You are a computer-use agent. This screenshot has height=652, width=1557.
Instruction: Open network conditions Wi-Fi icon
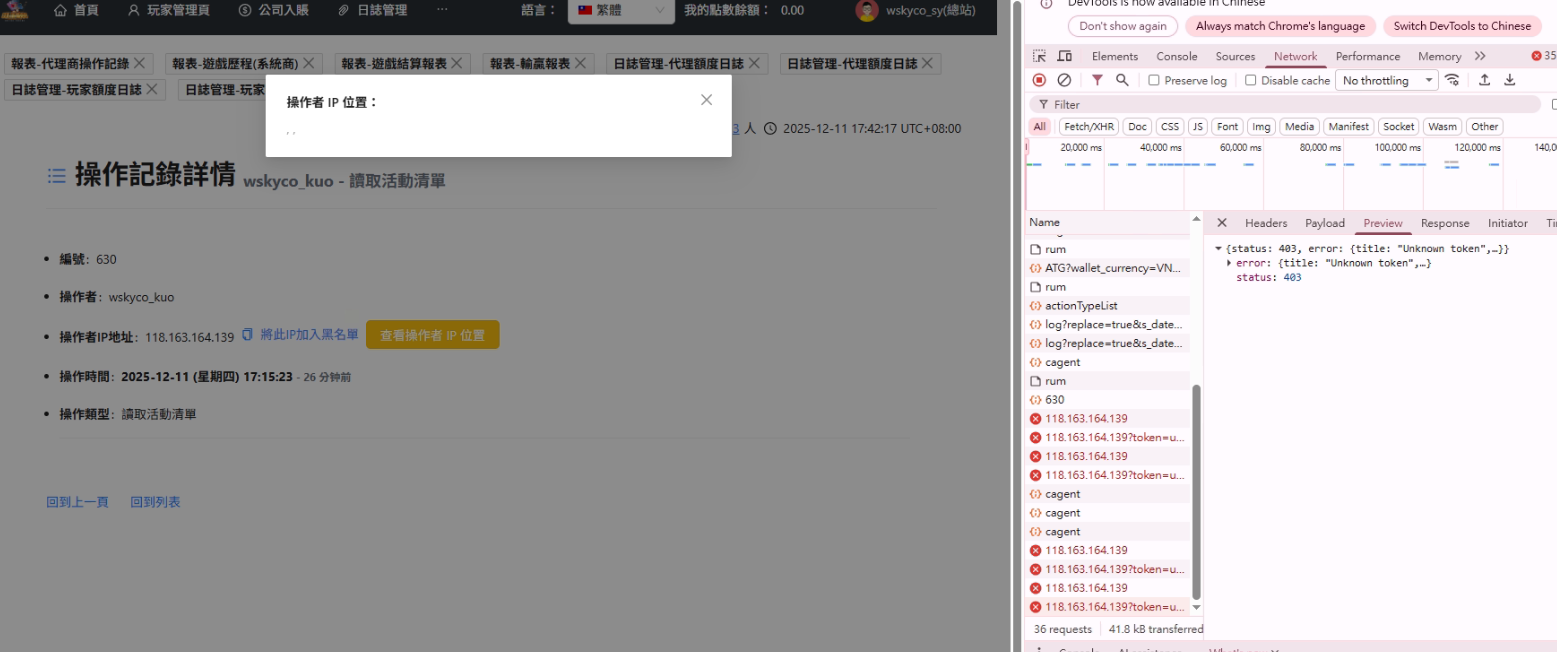(x=1452, y=80)
